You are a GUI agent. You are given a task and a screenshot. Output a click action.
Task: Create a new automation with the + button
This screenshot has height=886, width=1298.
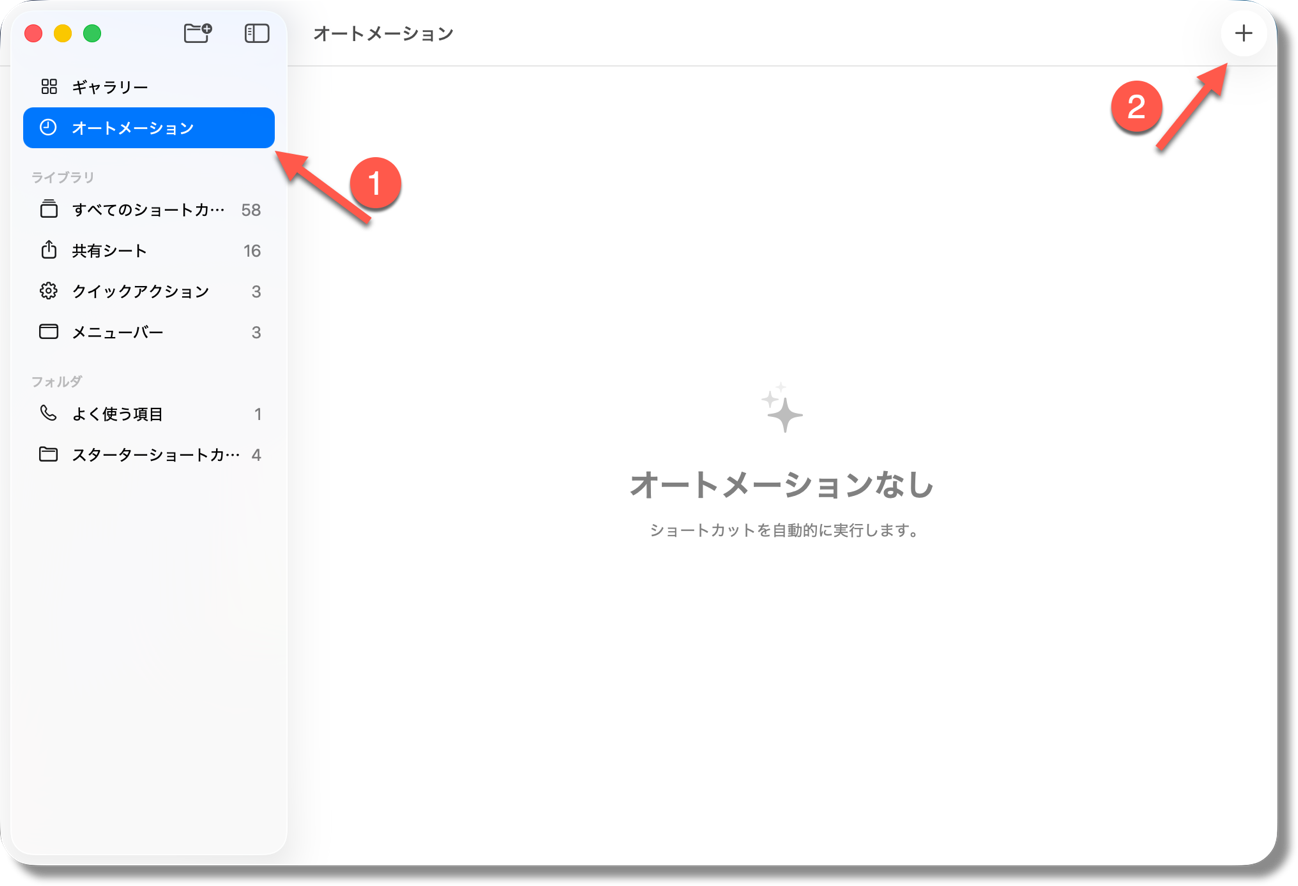coord(1242,32)
